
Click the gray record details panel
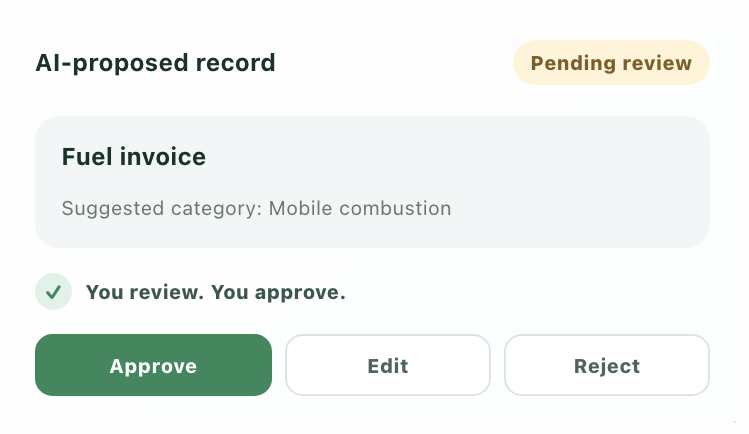pyautogui.click(x=373, y=182)
